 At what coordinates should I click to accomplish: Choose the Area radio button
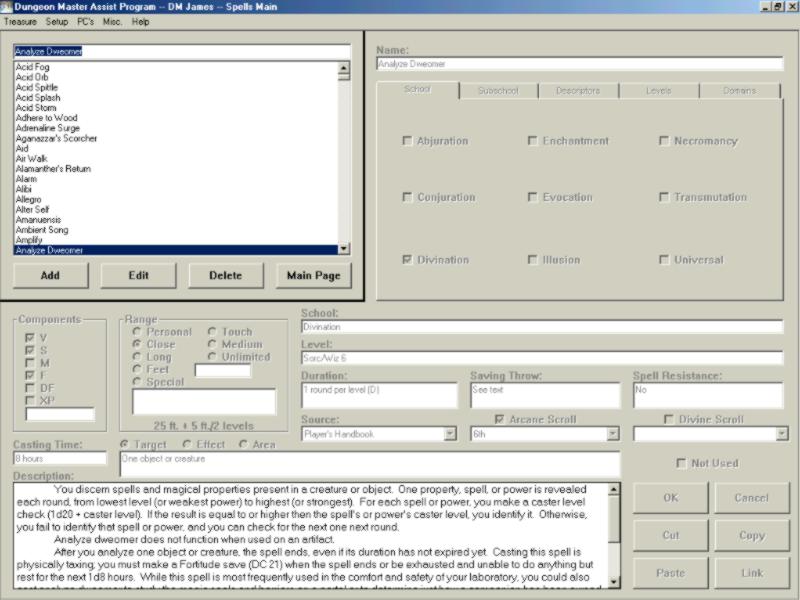coord(243,444)
